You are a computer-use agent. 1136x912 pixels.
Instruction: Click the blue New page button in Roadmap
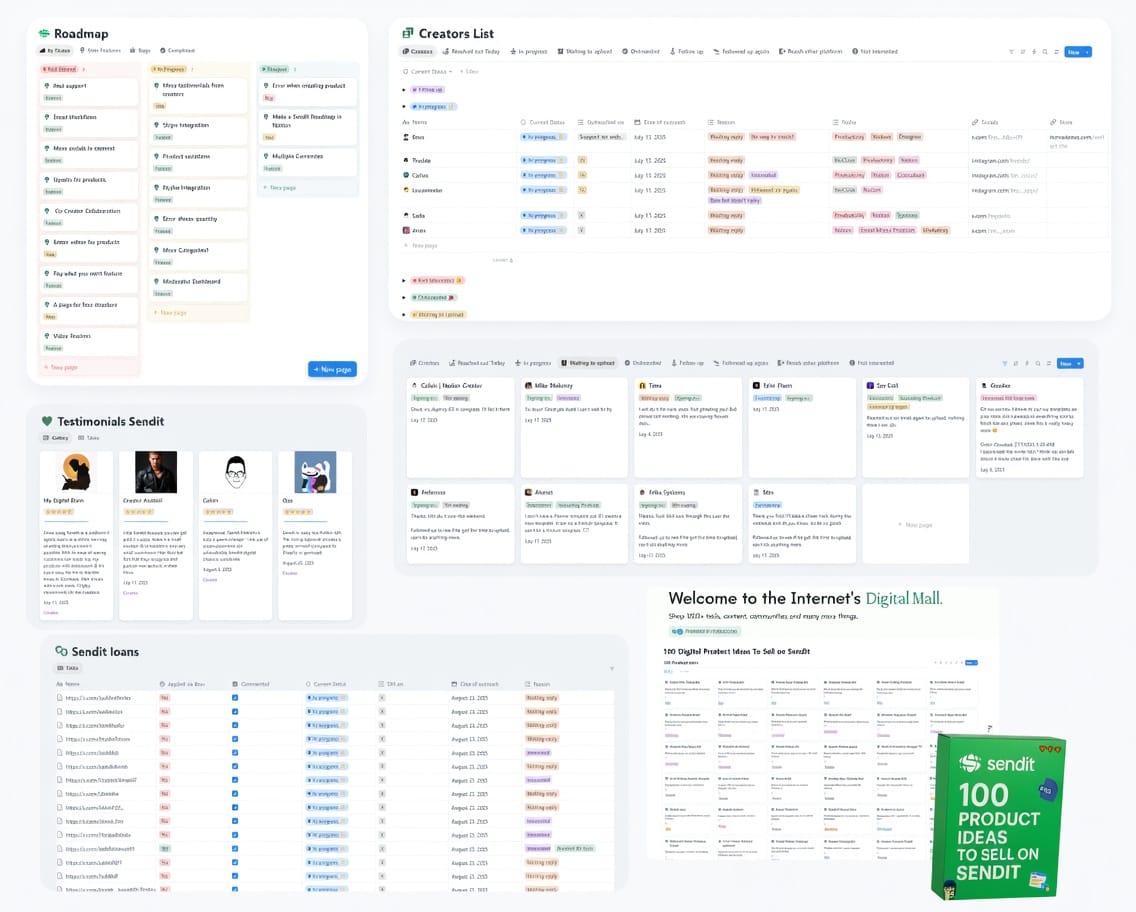pos(331,369)
